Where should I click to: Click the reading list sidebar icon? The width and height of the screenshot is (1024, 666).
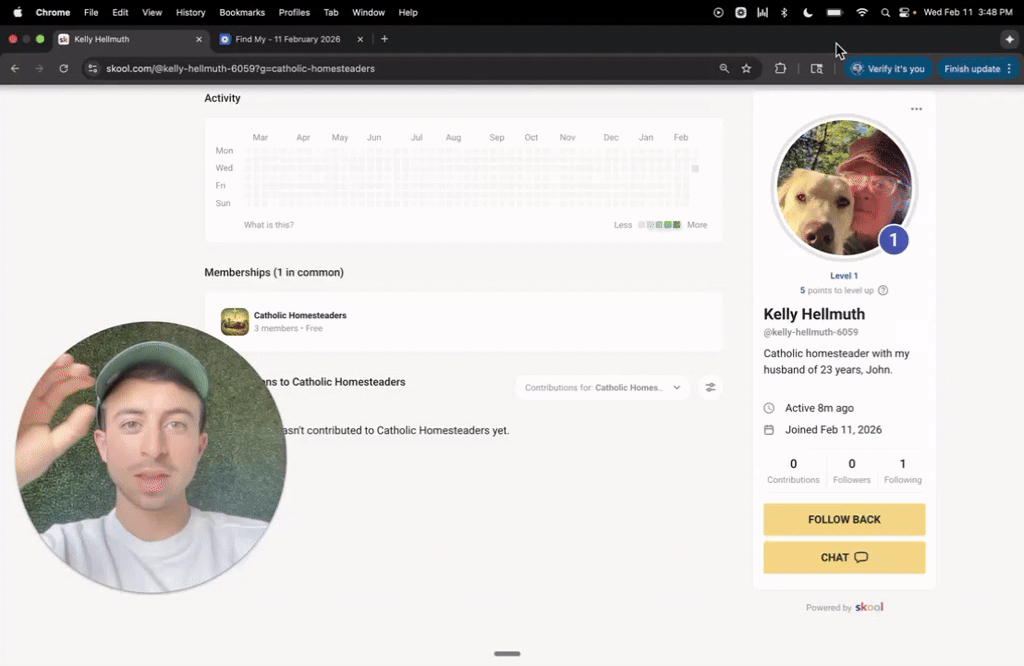[x=817, y=68]
